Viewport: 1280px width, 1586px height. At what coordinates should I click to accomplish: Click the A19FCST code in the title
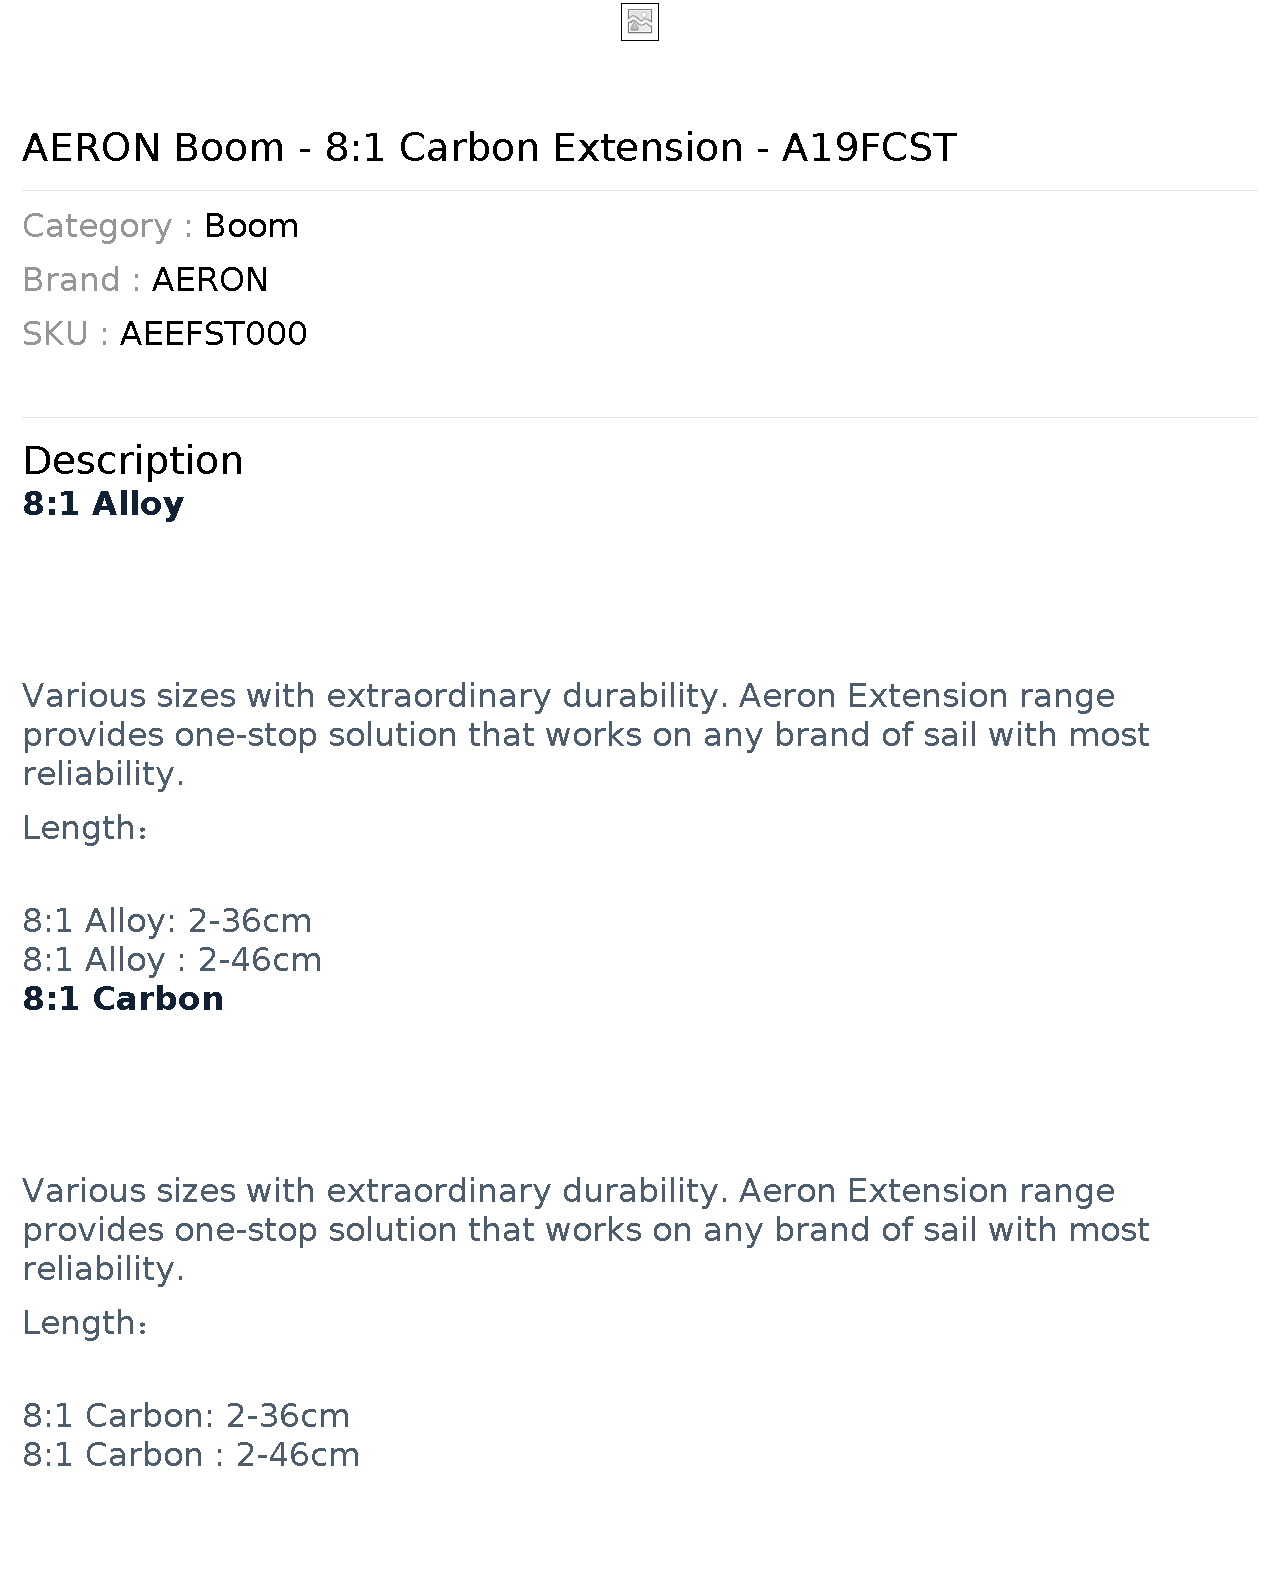coord(869,147)
